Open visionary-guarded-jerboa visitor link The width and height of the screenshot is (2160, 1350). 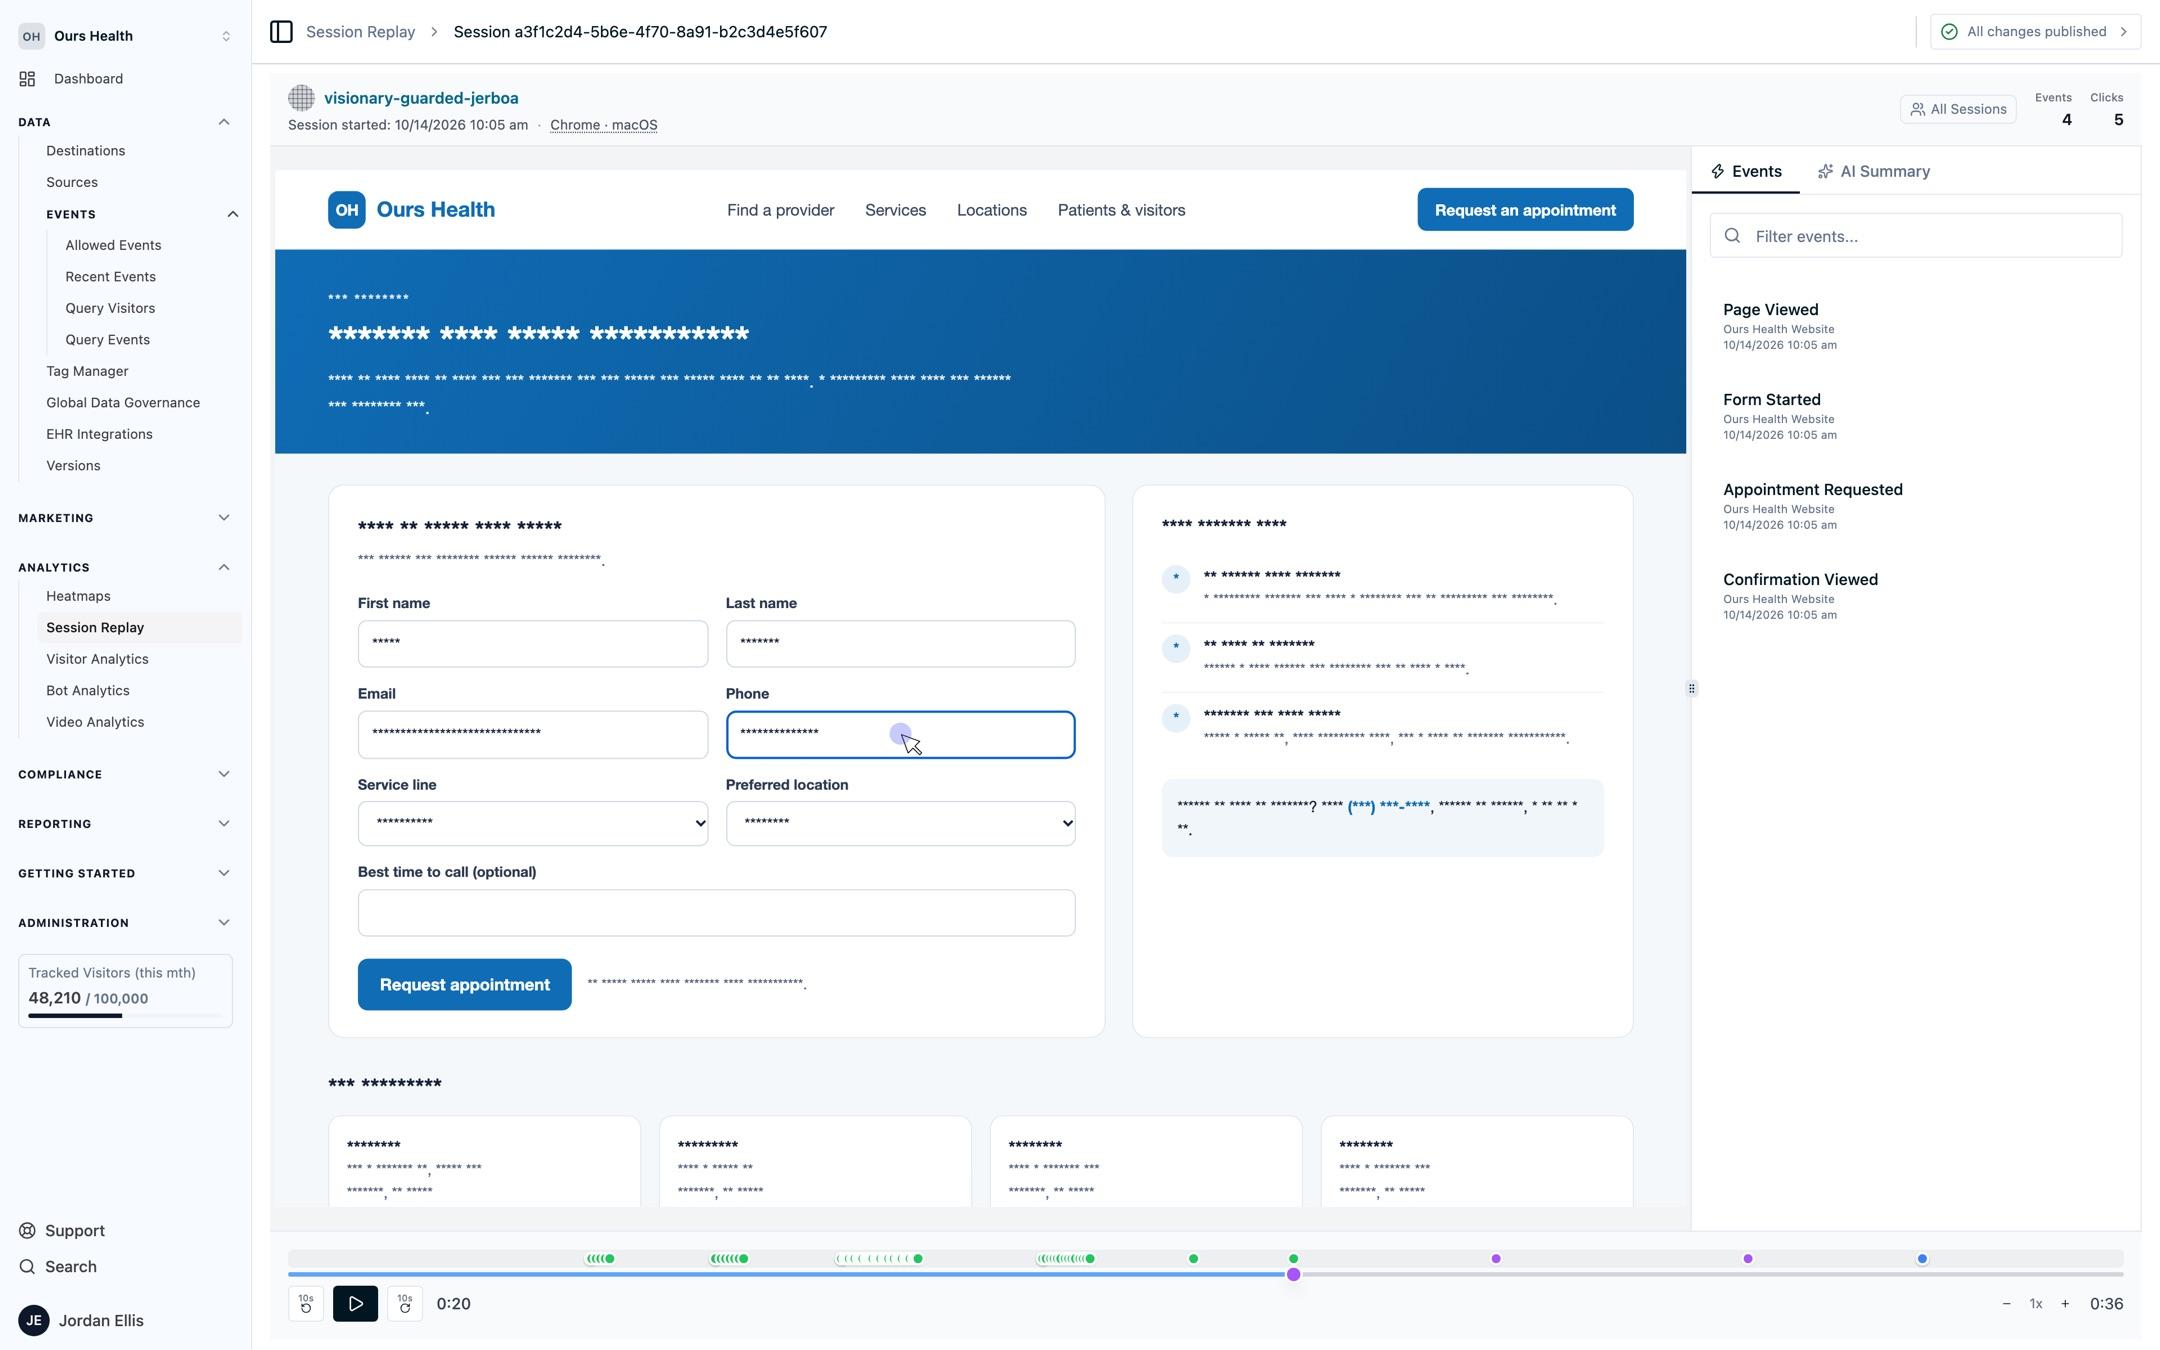(x=421, y=98)
